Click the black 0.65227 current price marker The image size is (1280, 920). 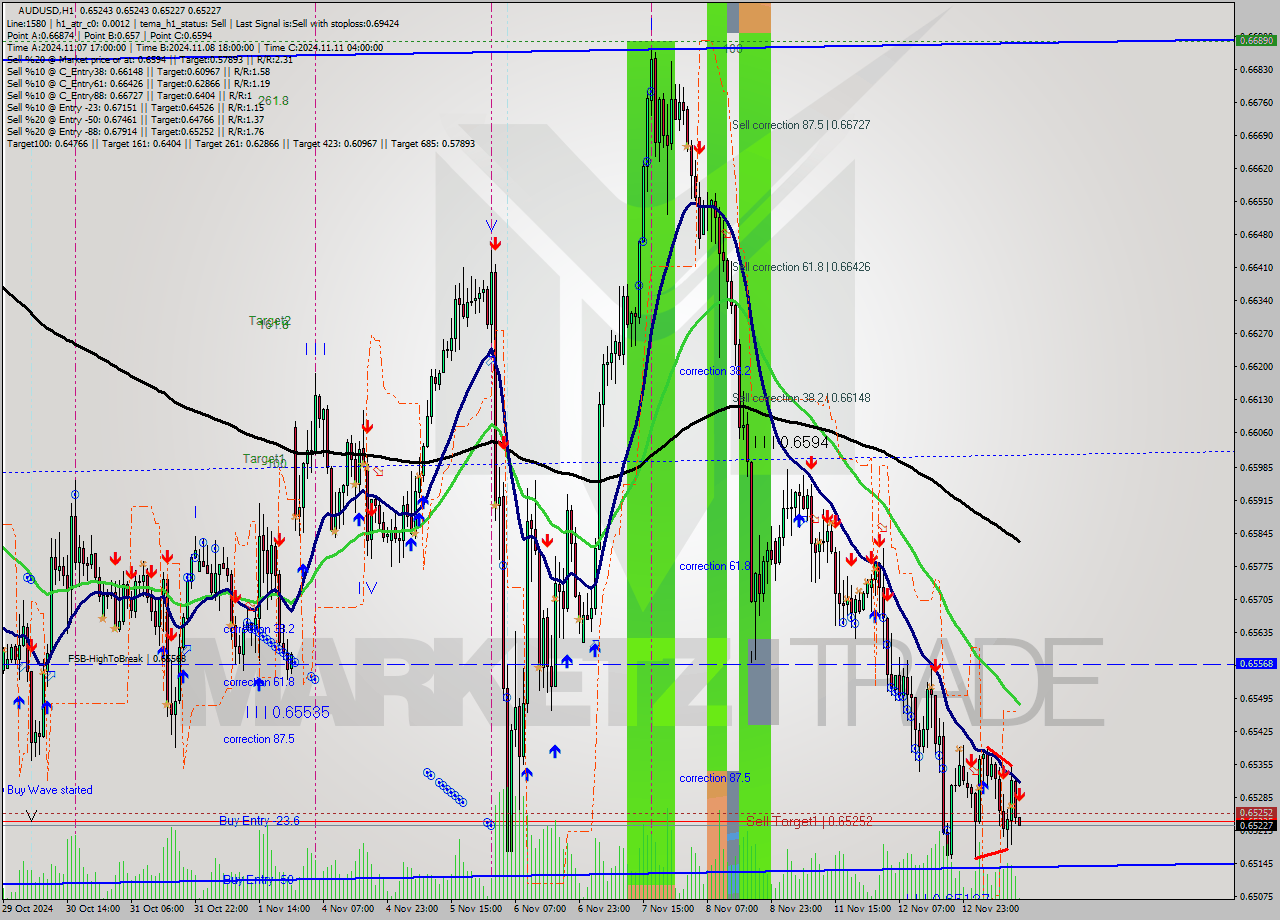coord(1257,826)
